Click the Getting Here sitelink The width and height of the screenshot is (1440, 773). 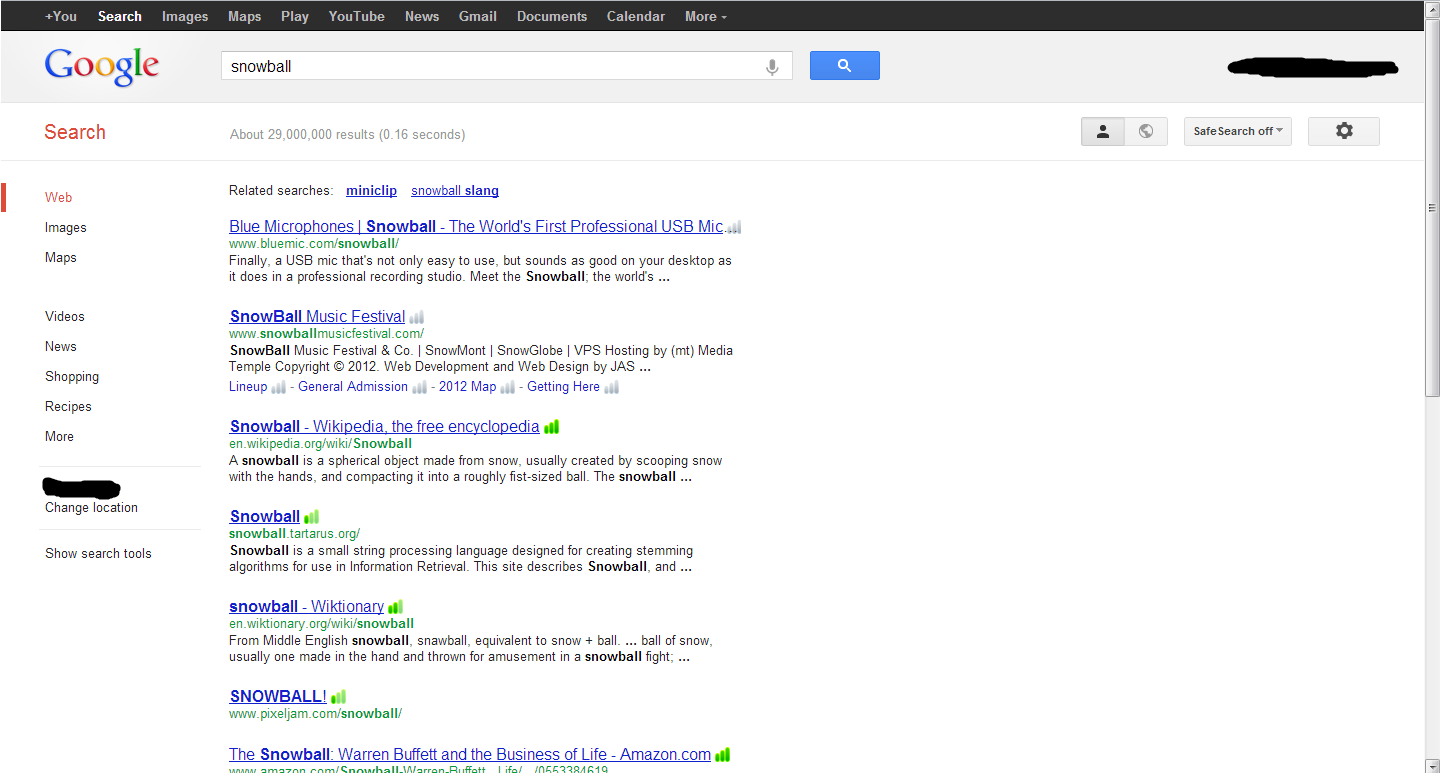(563, 386)
